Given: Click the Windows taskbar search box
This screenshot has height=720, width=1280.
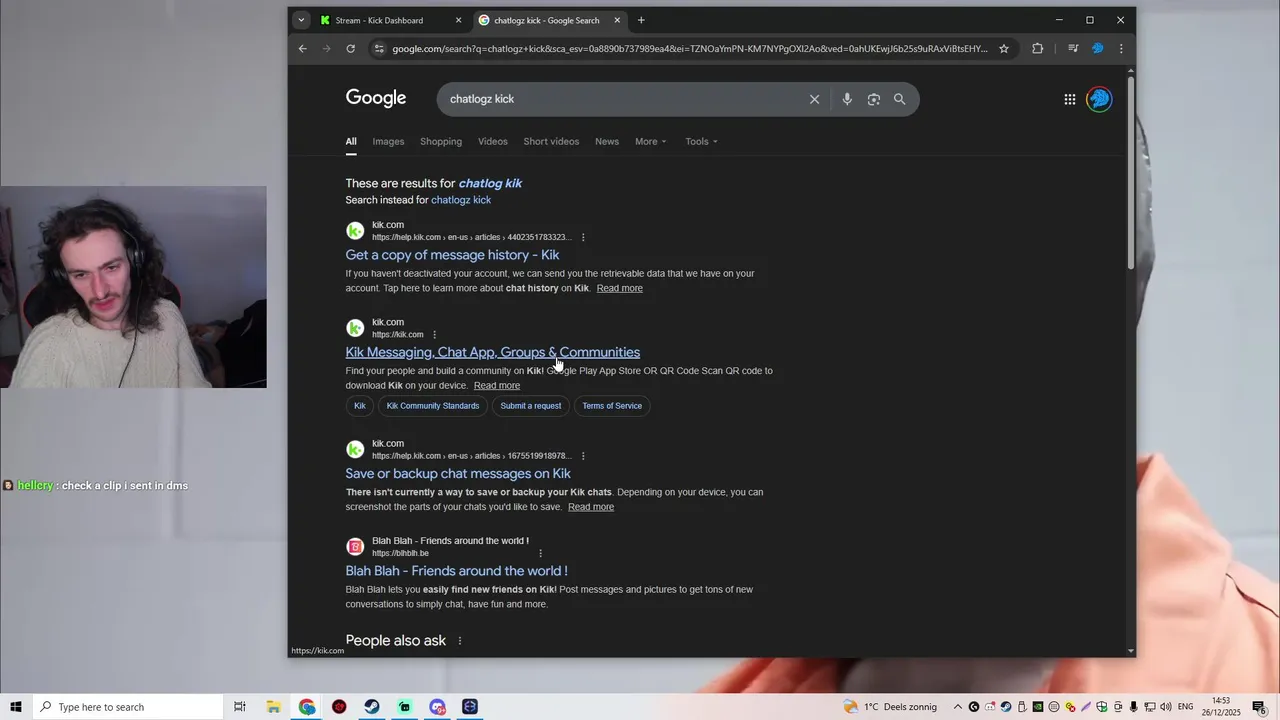Looking at the screenshot, I should point(128,707).
